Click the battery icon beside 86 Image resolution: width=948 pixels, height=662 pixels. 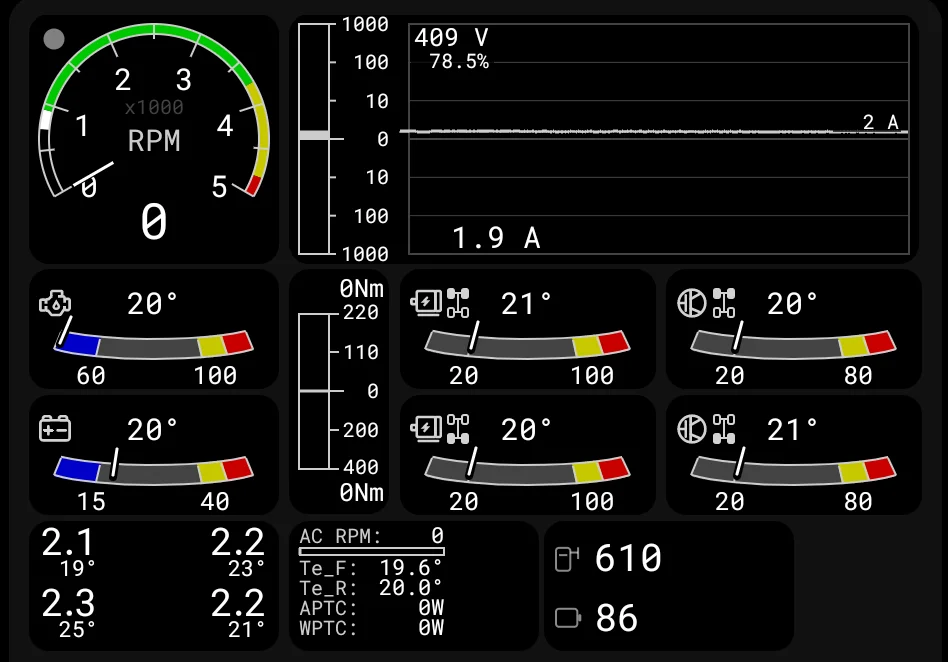coord(568,618)
